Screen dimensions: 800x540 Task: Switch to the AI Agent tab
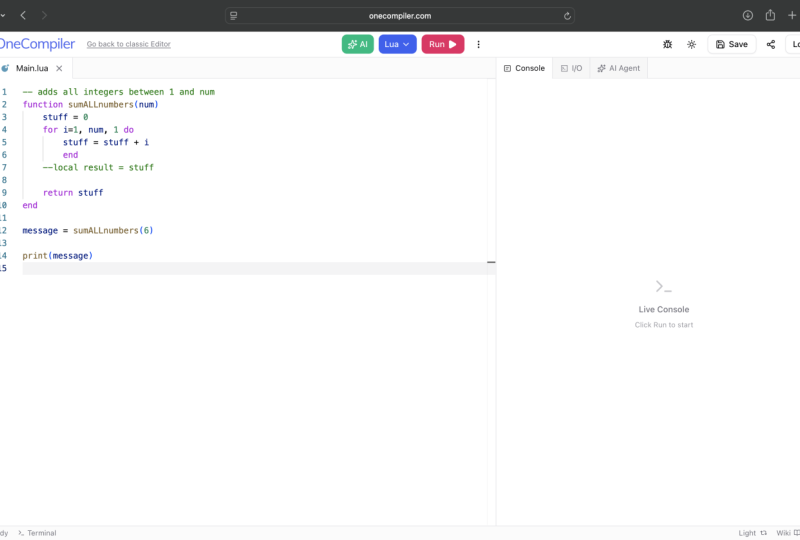click(x=618, y=68)
